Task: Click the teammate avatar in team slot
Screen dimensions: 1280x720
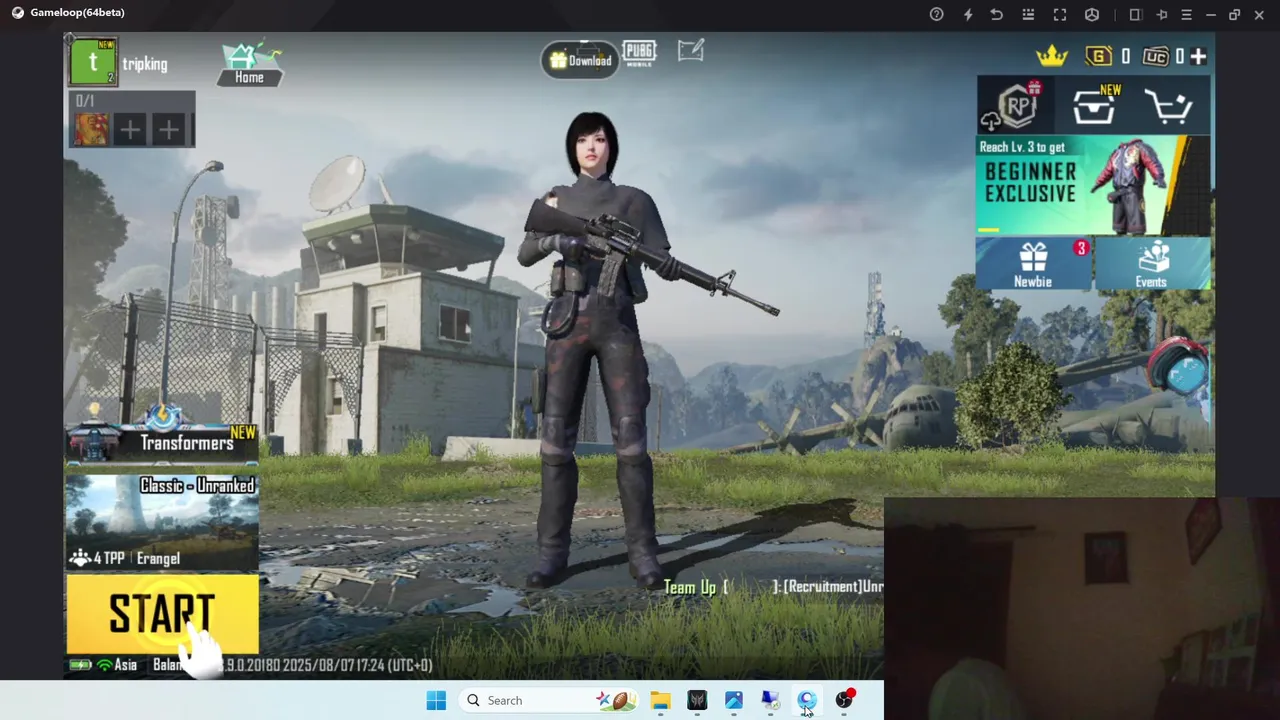Action: [x=92, y=129]
